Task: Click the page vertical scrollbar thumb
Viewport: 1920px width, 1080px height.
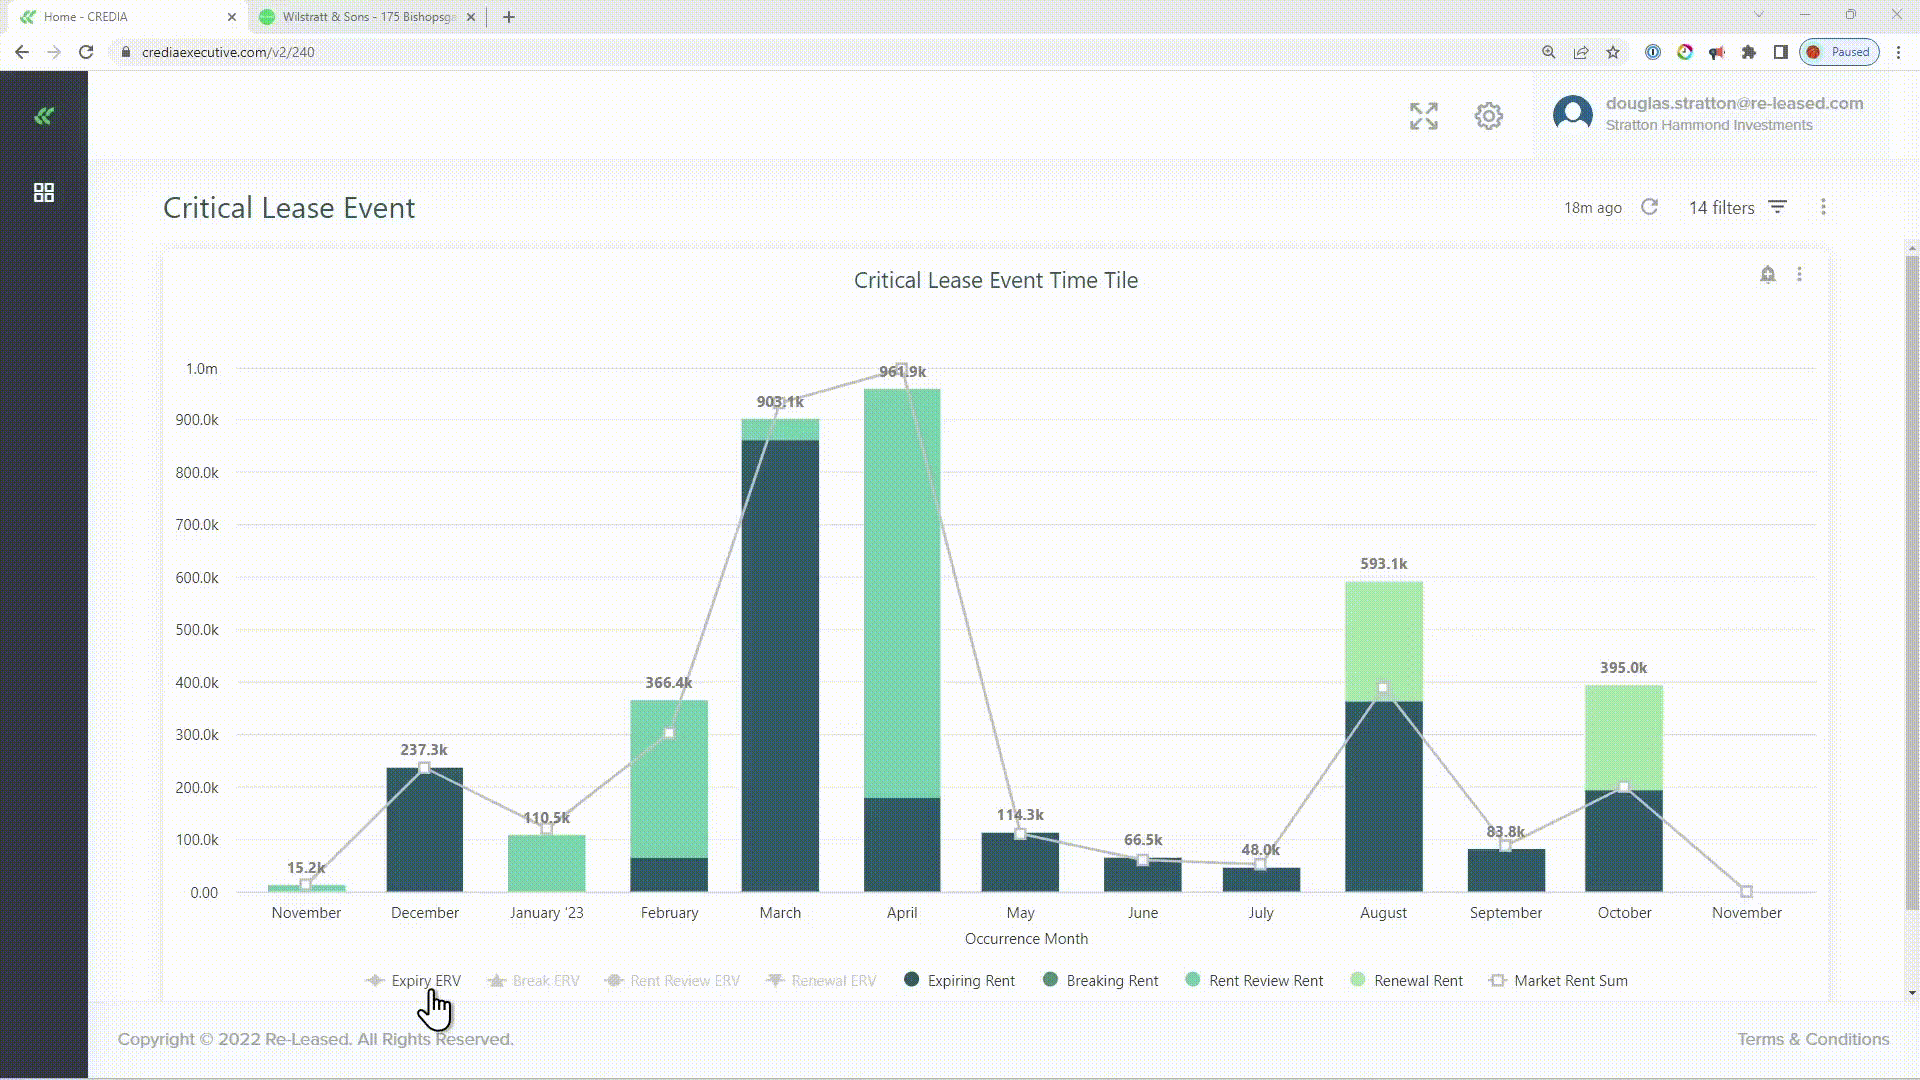Action: (x=1912, y=581)
